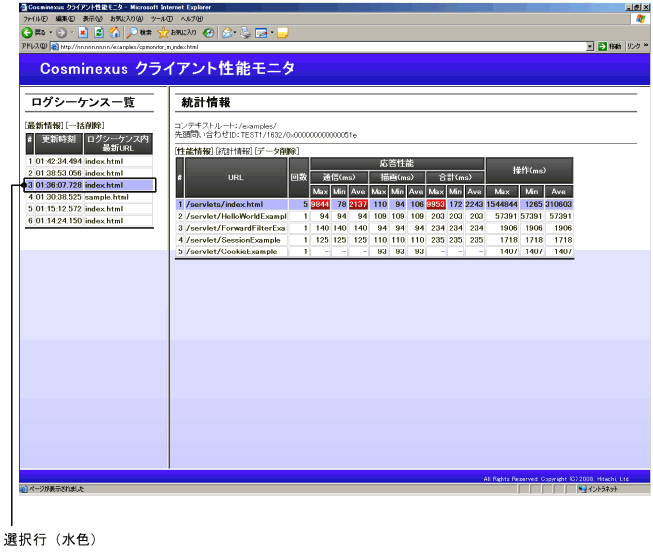Click the [性能情報] link
The image size is (653, 553).
click(194, 151)
